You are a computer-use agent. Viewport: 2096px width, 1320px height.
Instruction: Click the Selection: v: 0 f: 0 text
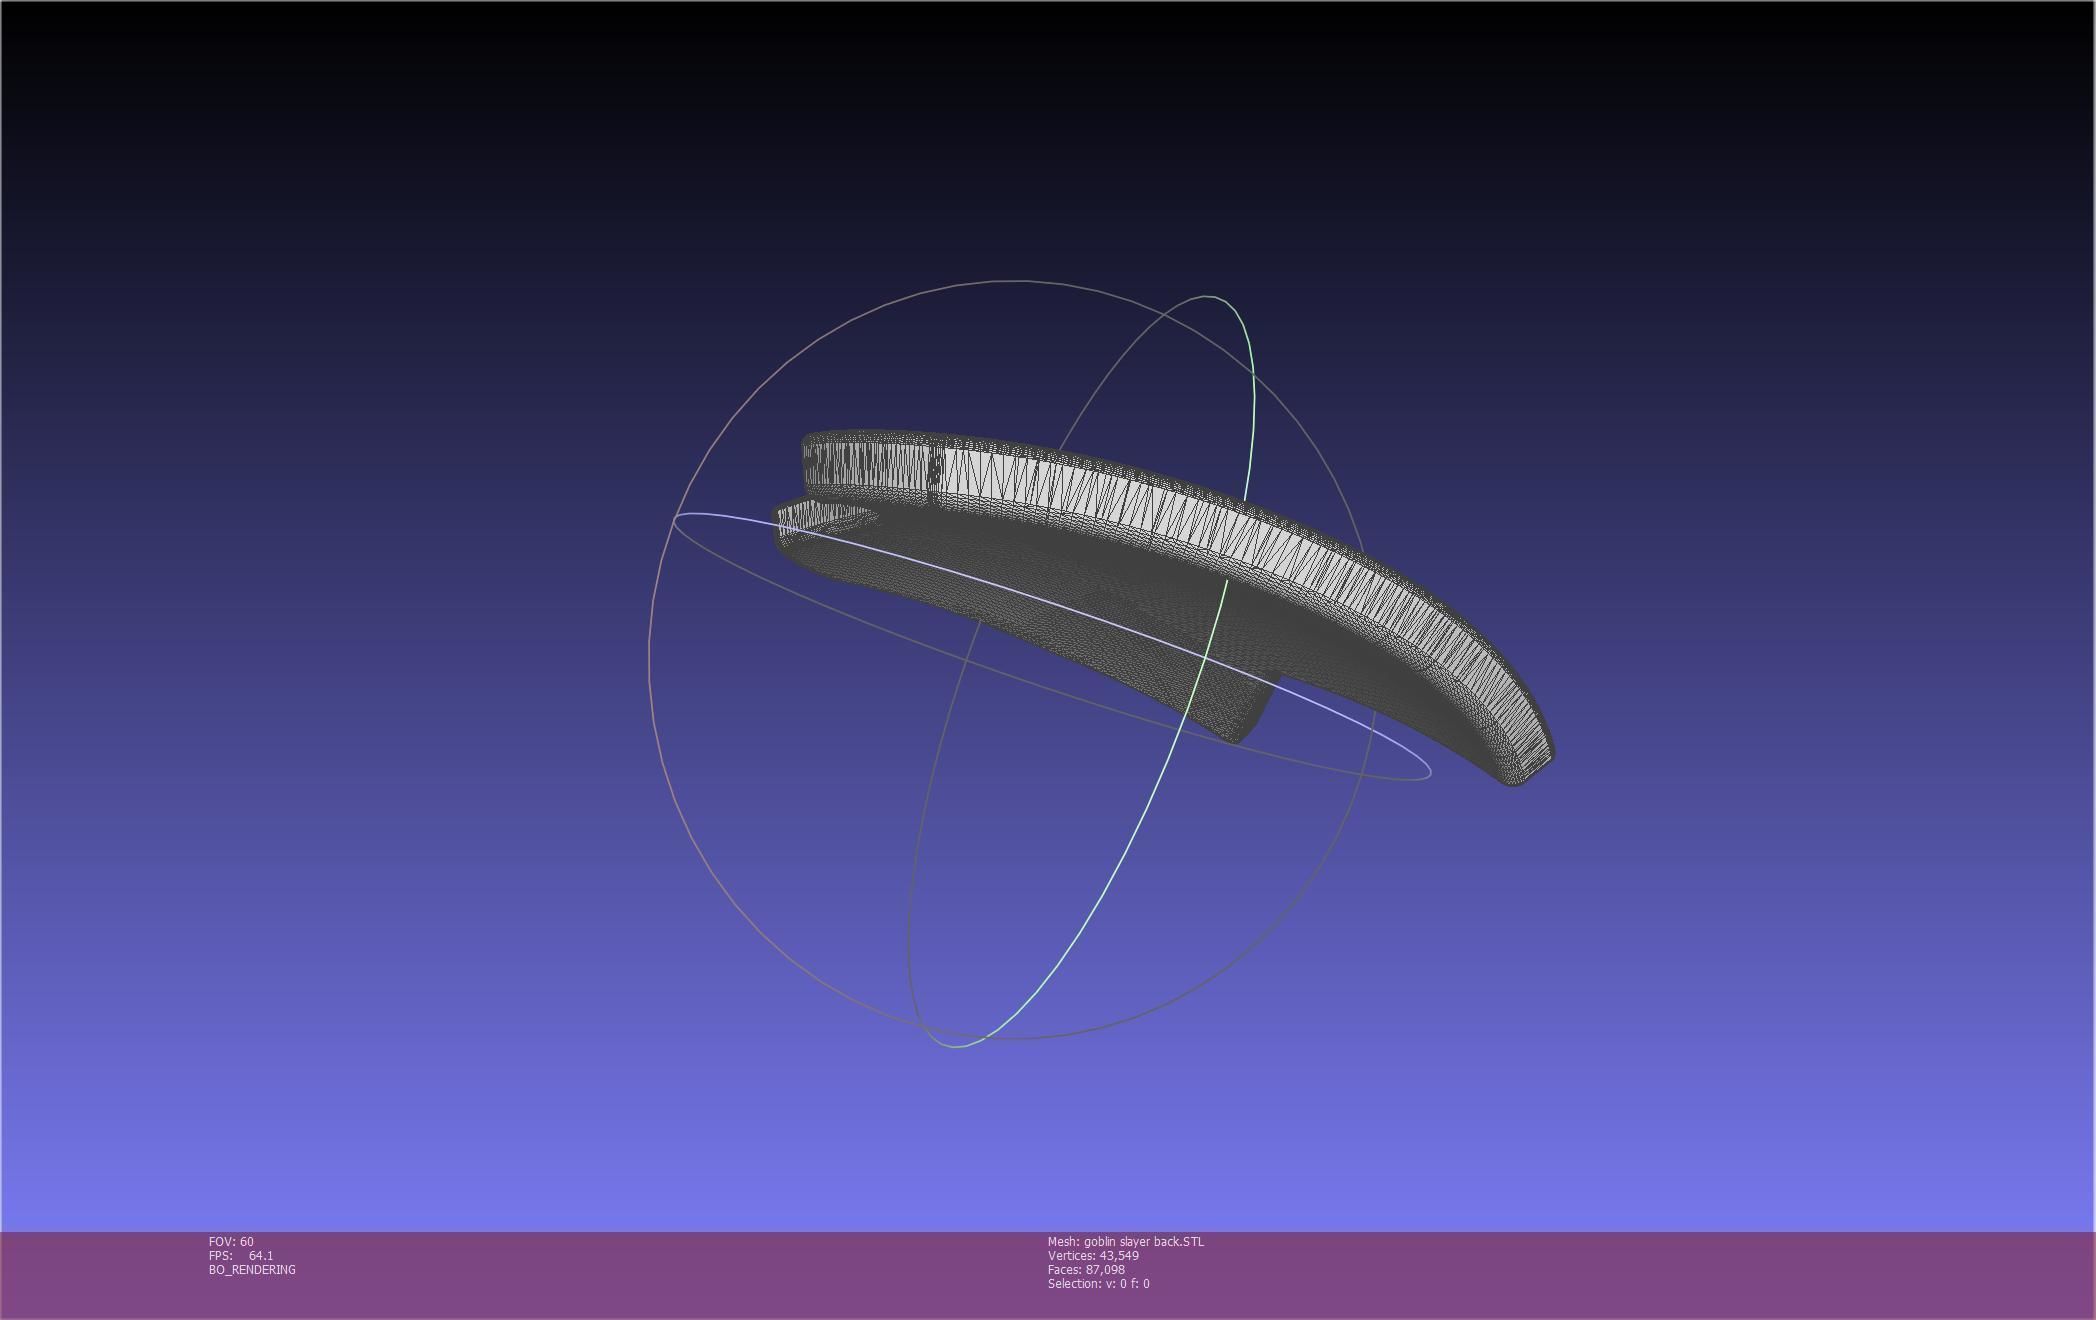pyautogui.click(x=1098, y=1283)
